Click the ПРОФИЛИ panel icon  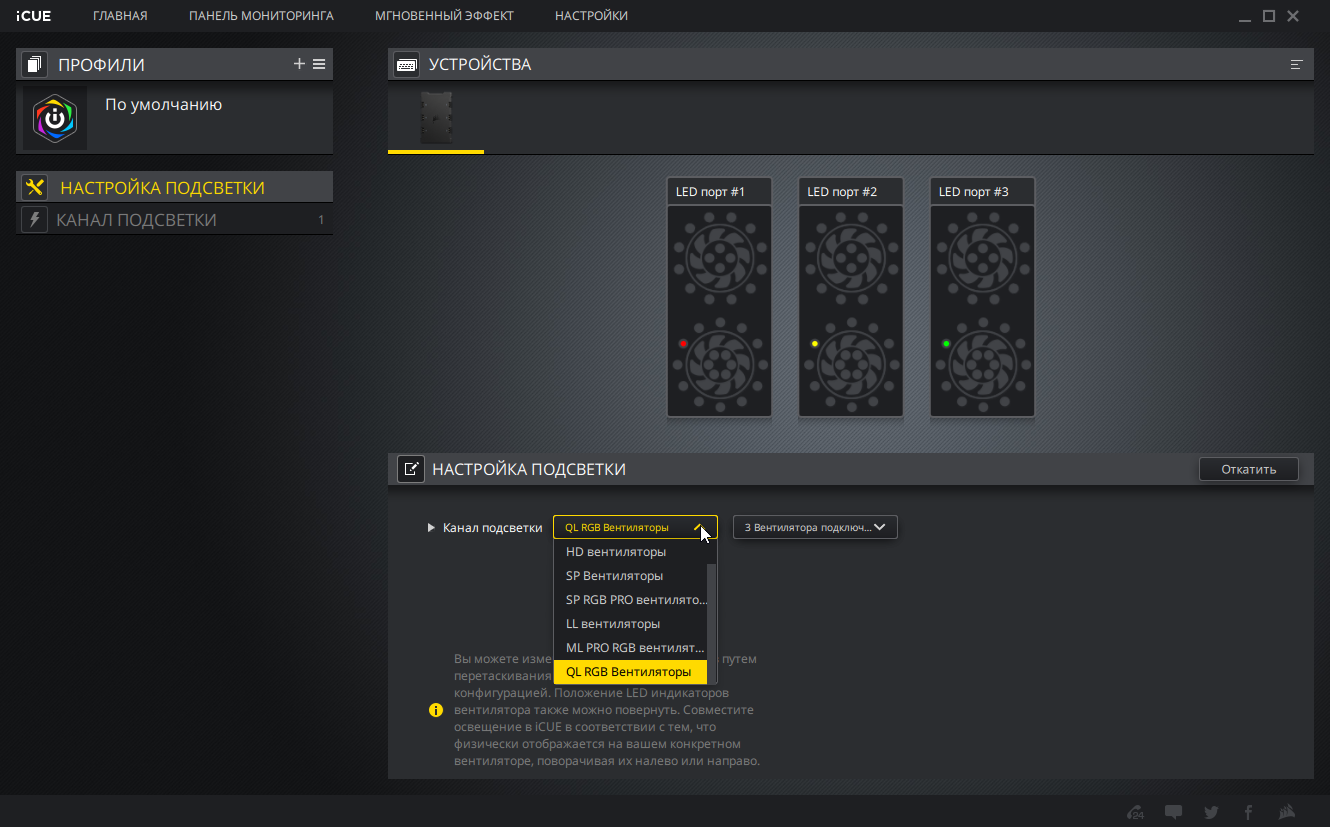tap(35, 65)
